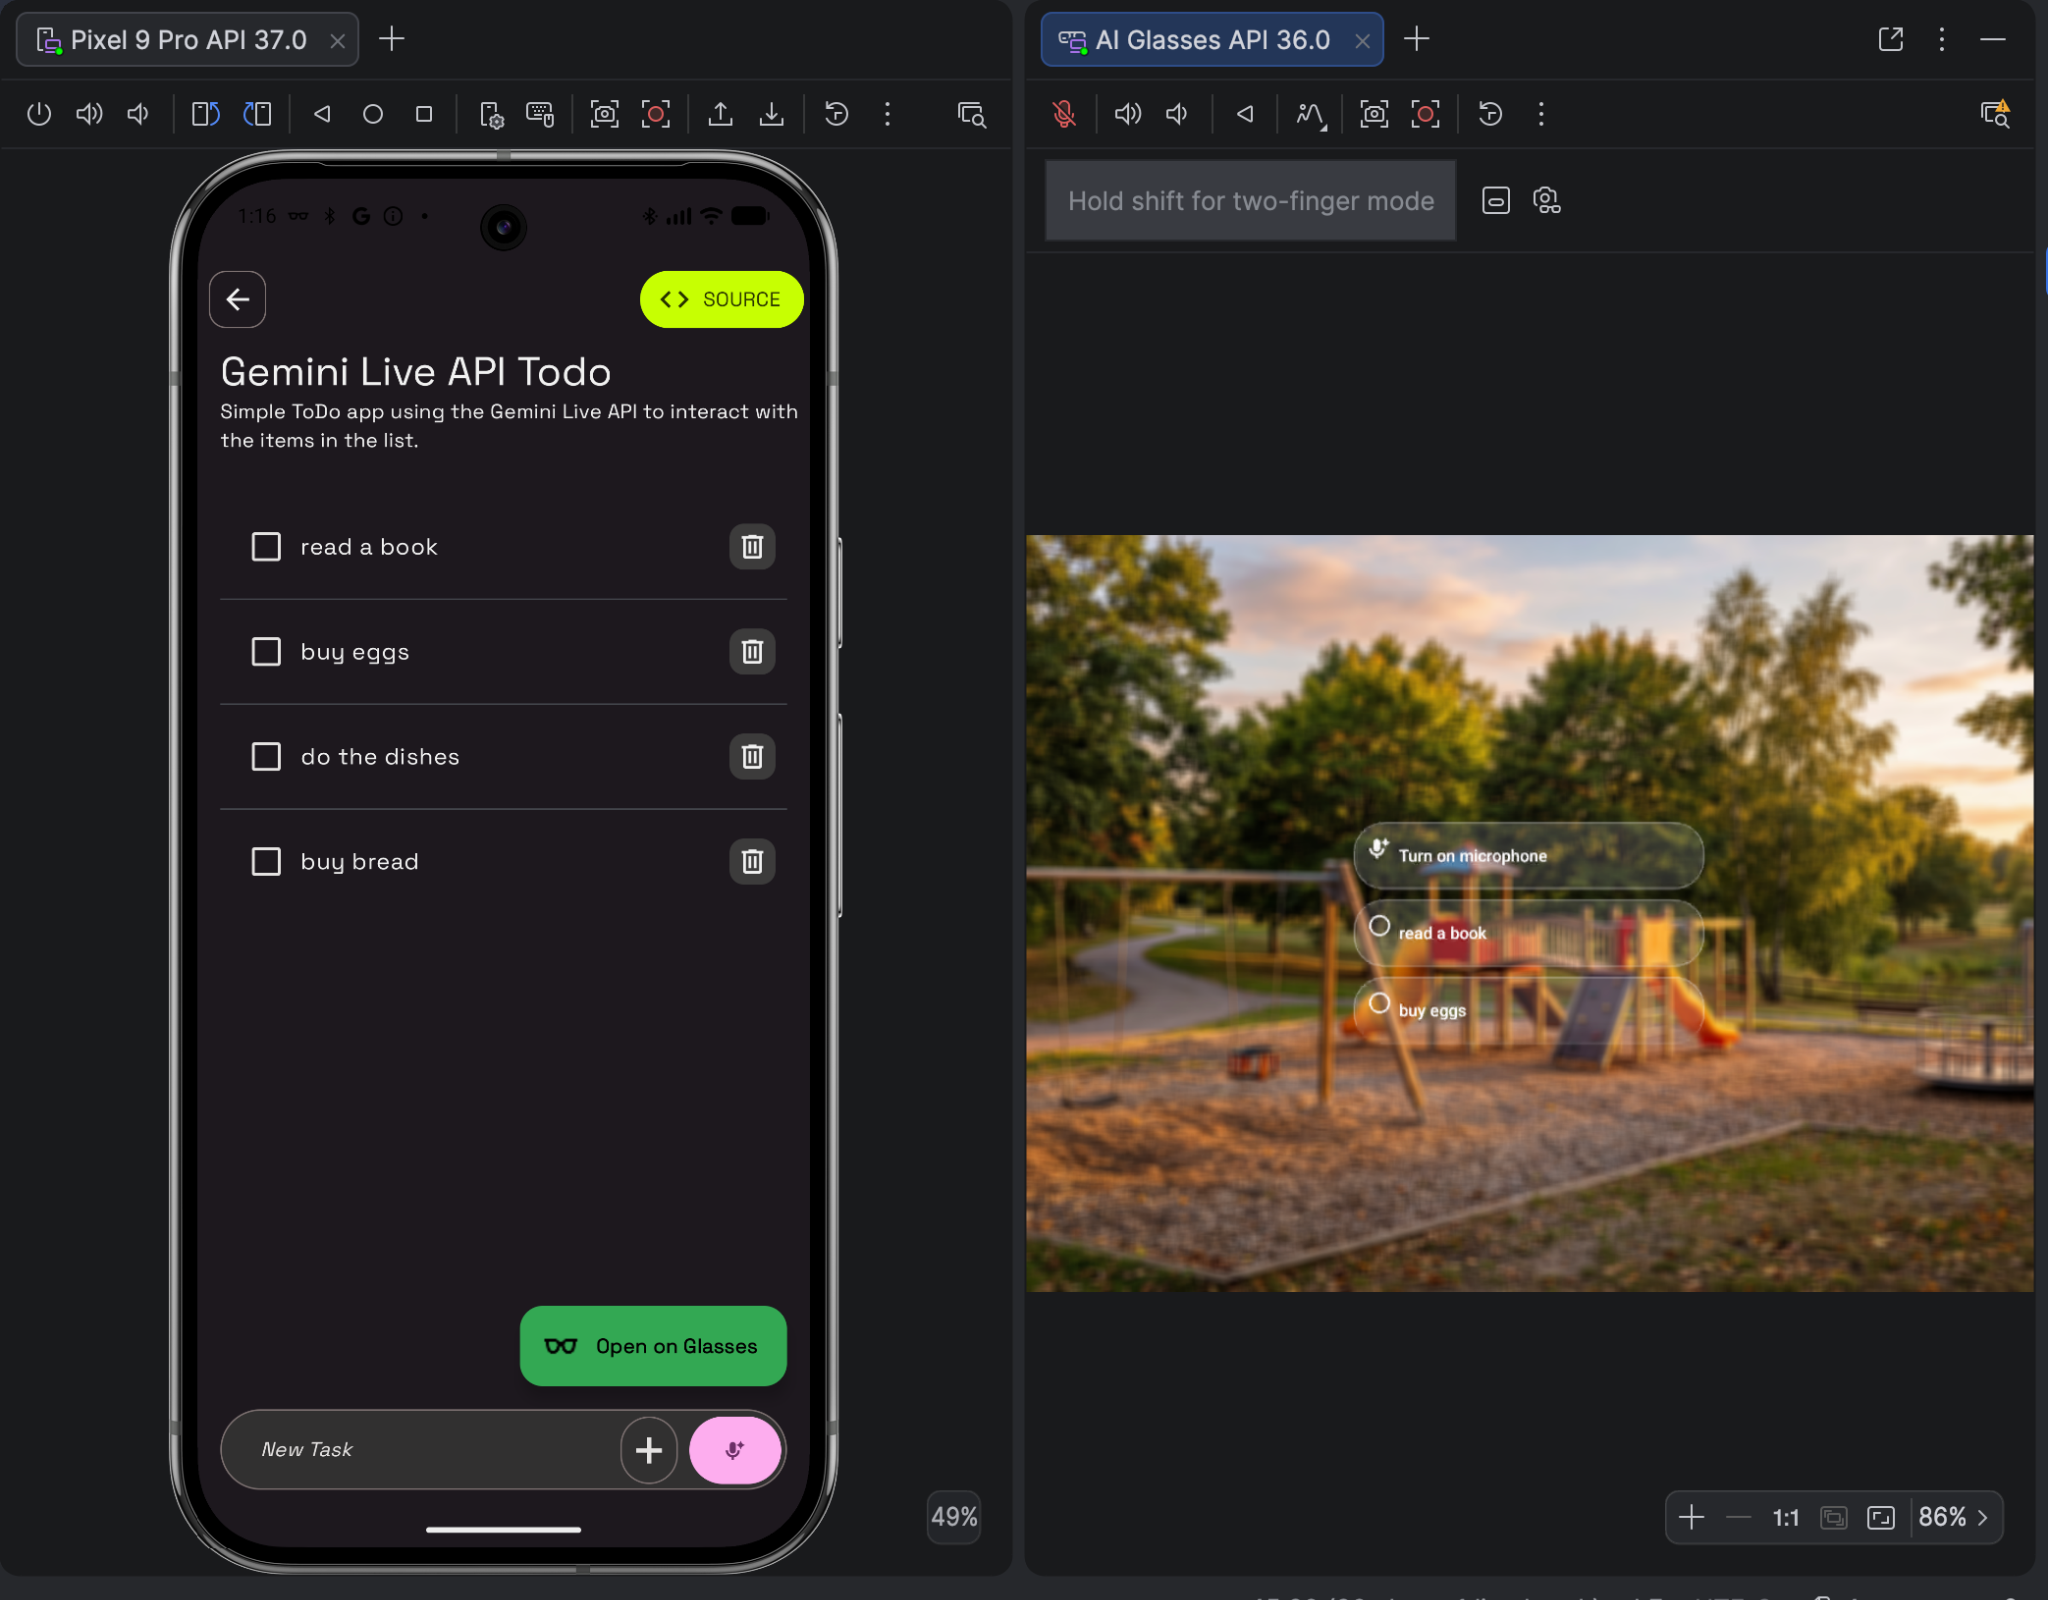
Task: Switch to Pixel 9 Pro API 37.0 tab
Action: 187,40
